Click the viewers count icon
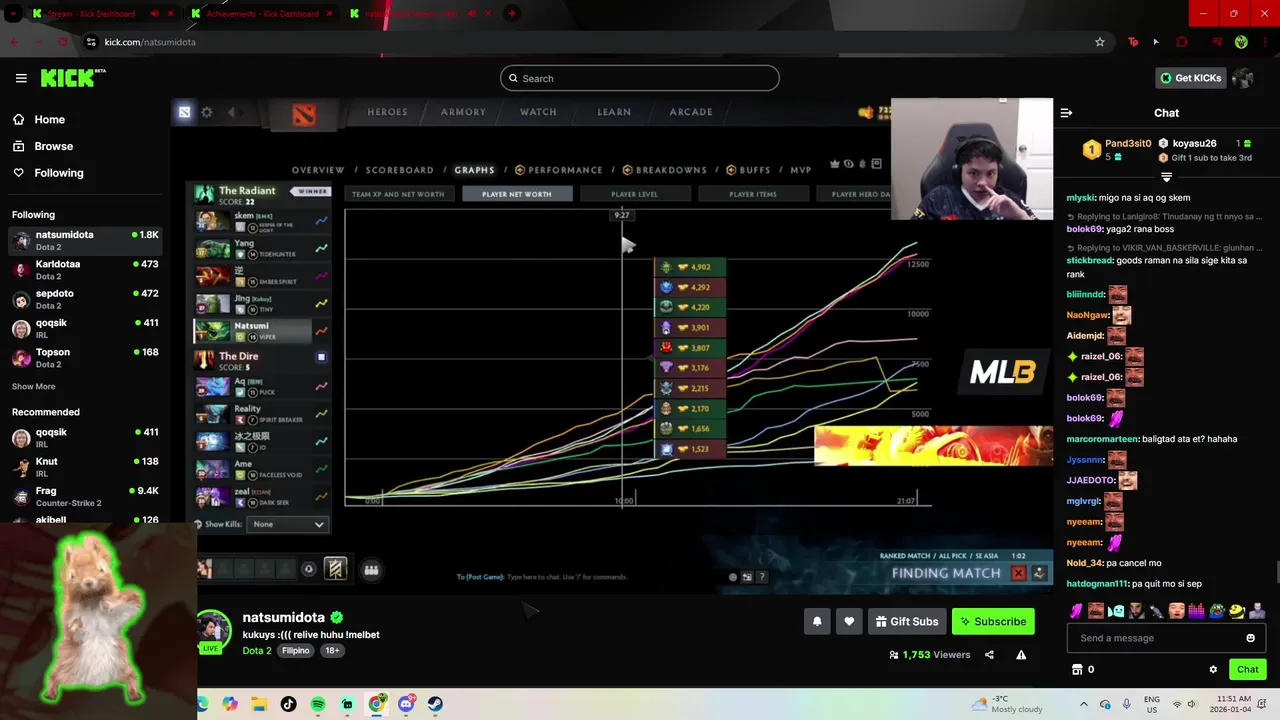The width and height of the screenshot is (1280, 720). tap(893, 655)
